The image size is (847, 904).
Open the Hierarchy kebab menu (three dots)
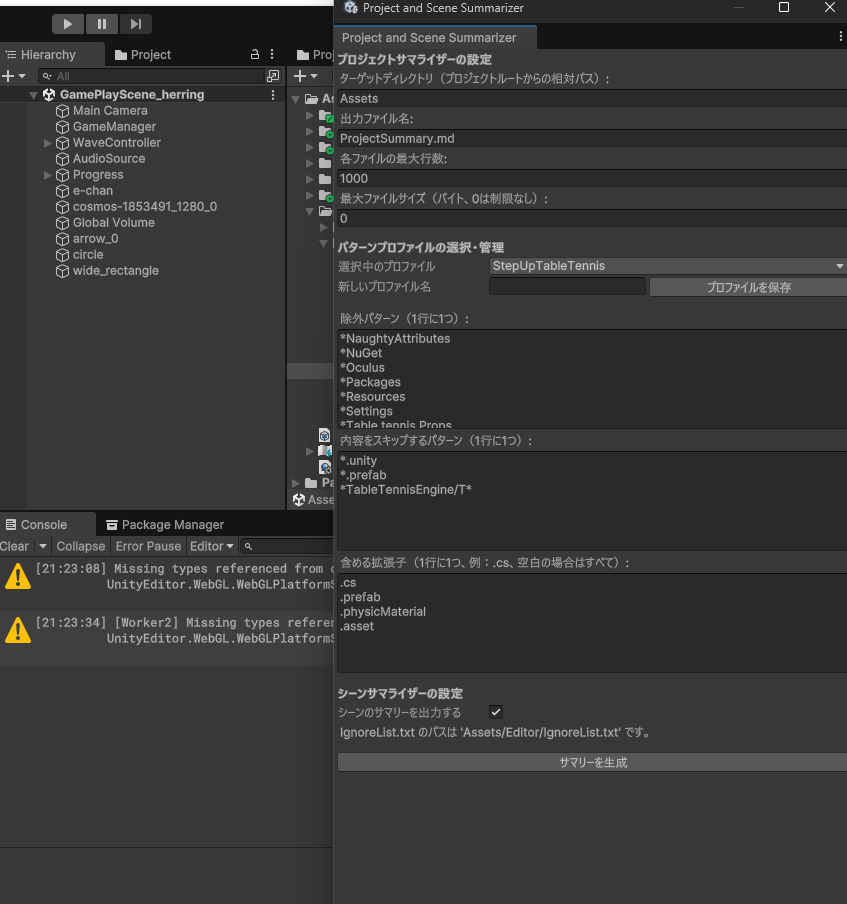[x=272, y=54]
